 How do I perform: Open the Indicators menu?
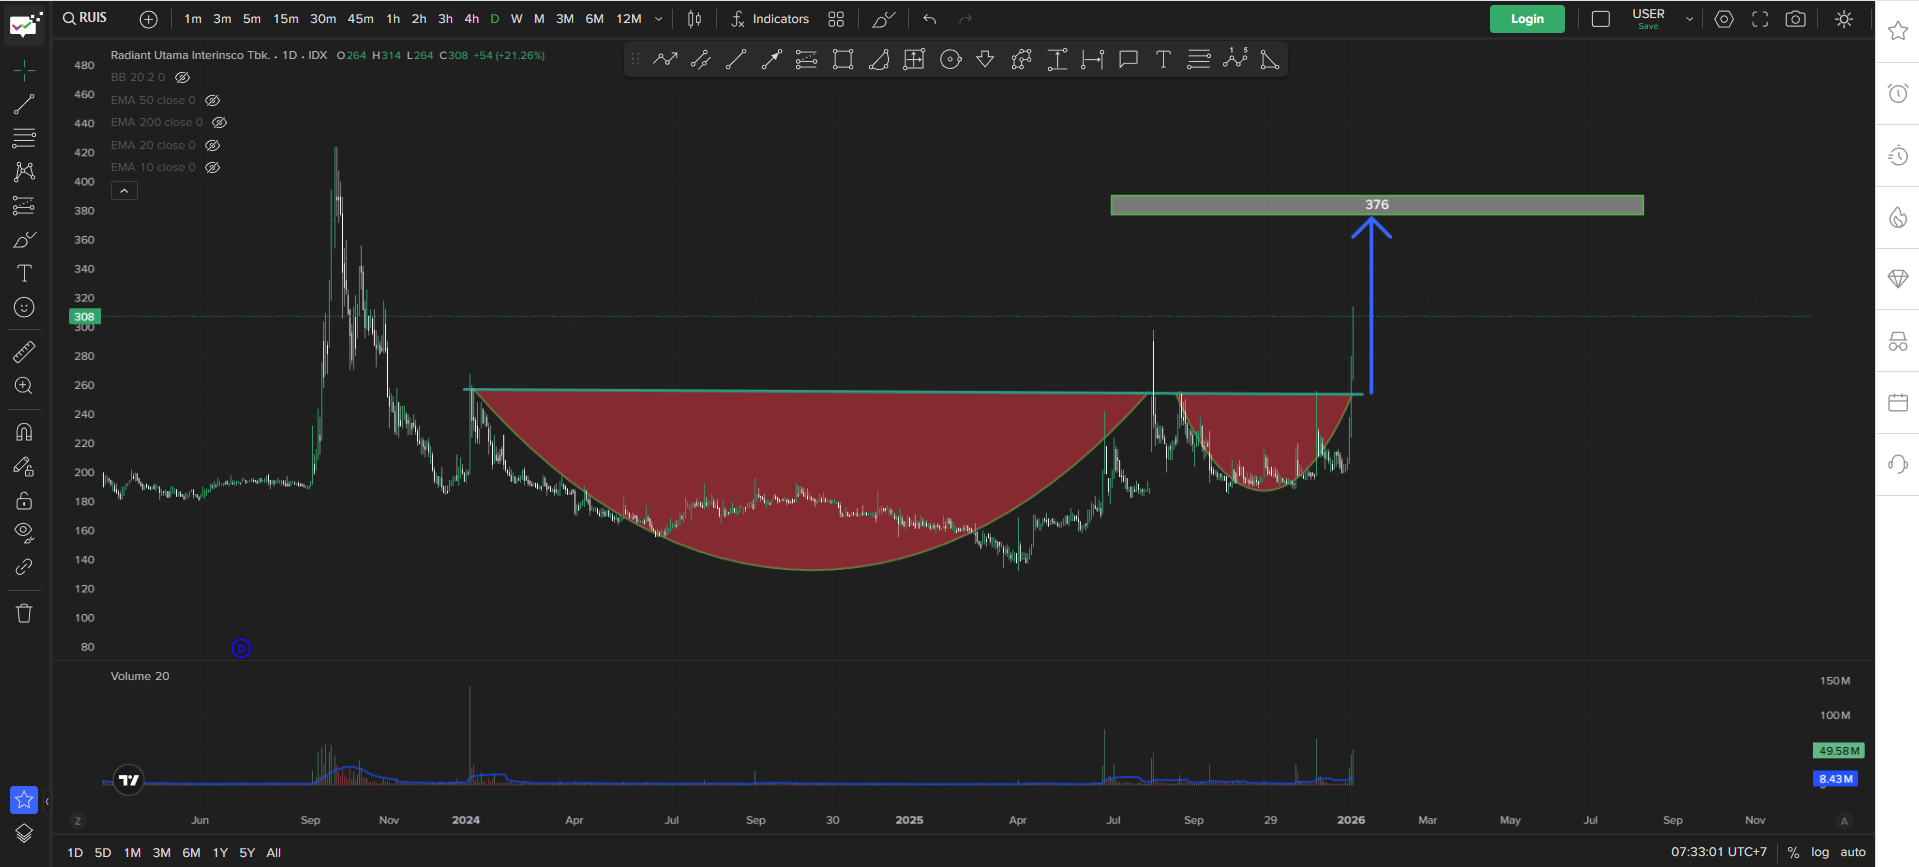(769, 19)
